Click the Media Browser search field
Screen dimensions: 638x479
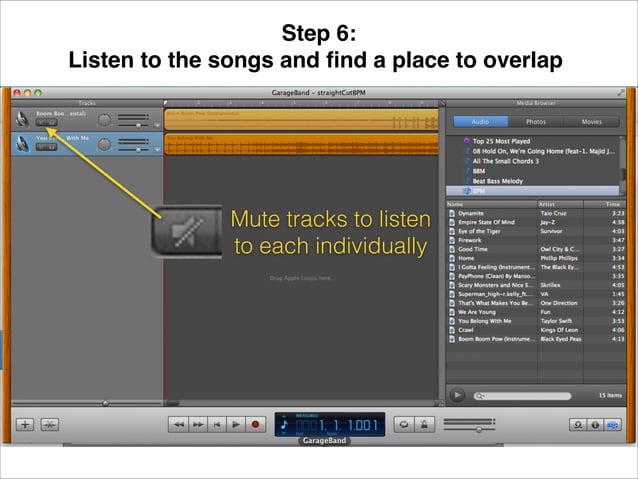click(522, 396)
